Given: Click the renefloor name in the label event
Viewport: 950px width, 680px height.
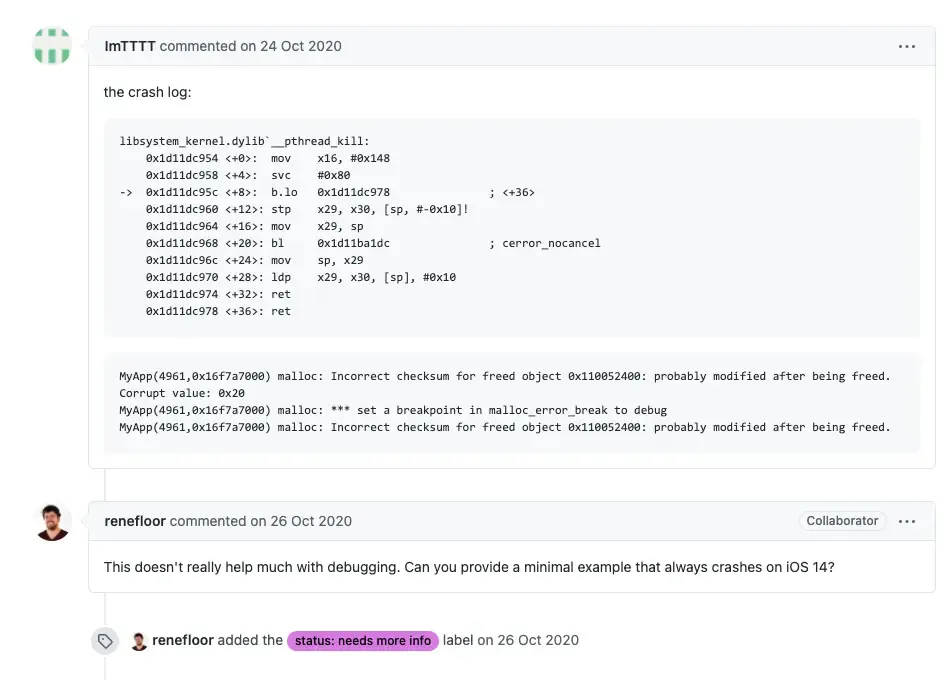Looking at the screenshot, I should coord(183,640).
